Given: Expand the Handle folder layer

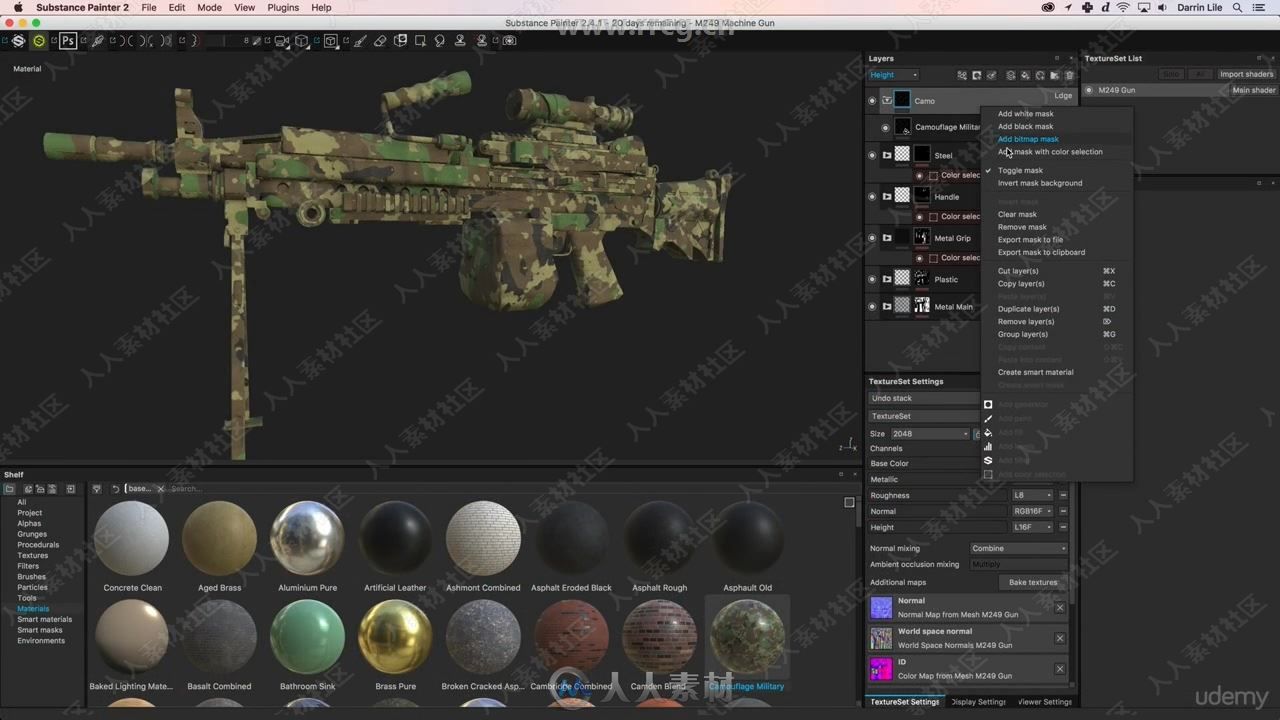Looking at the screenshot, I should pos(886,196).
